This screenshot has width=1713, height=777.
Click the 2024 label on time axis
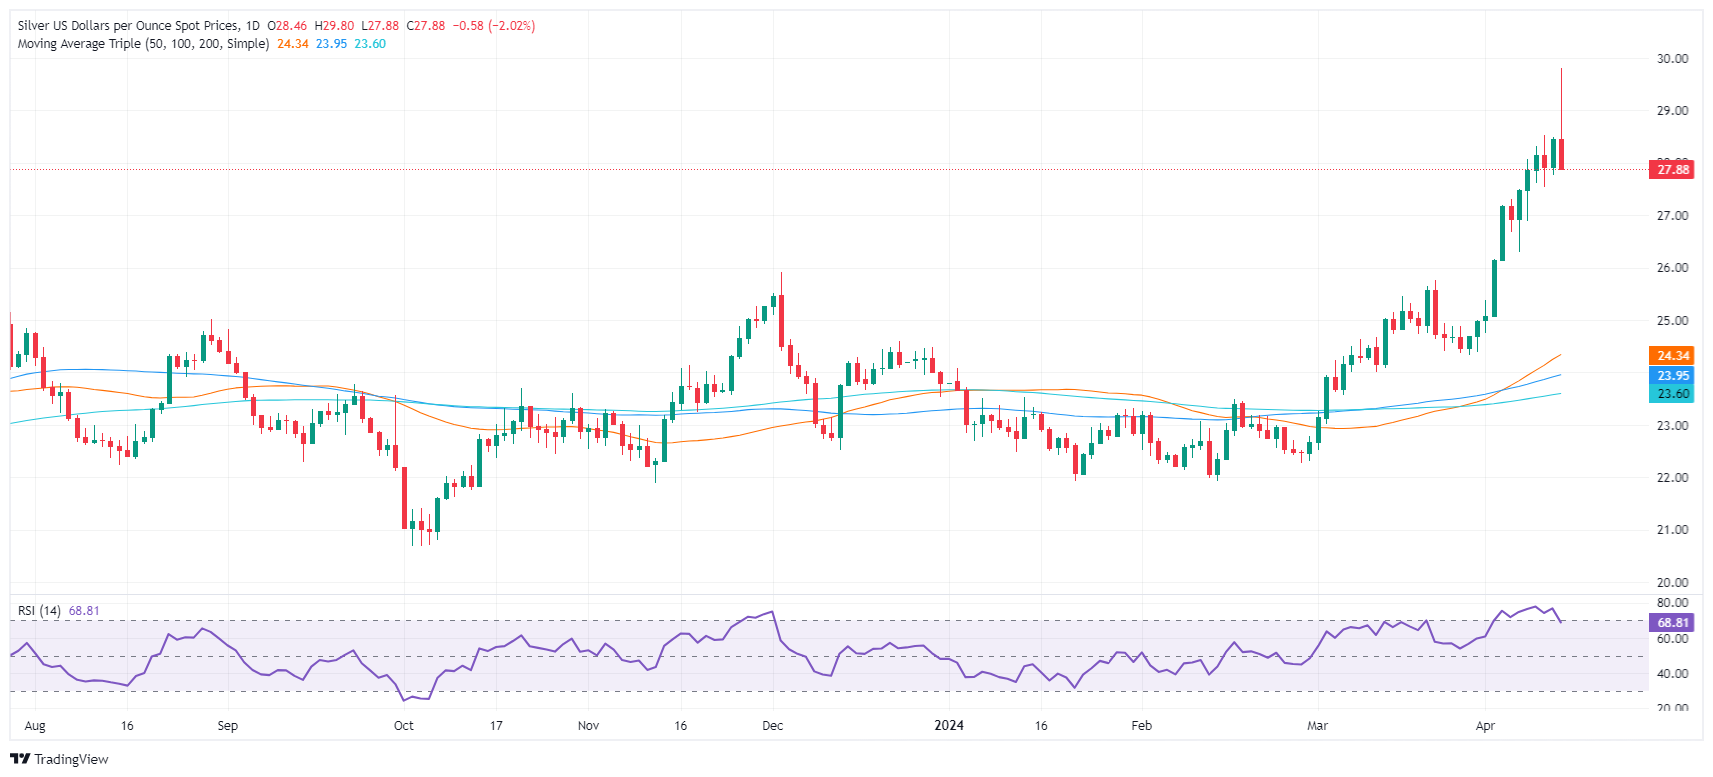[x=949, y=726]
